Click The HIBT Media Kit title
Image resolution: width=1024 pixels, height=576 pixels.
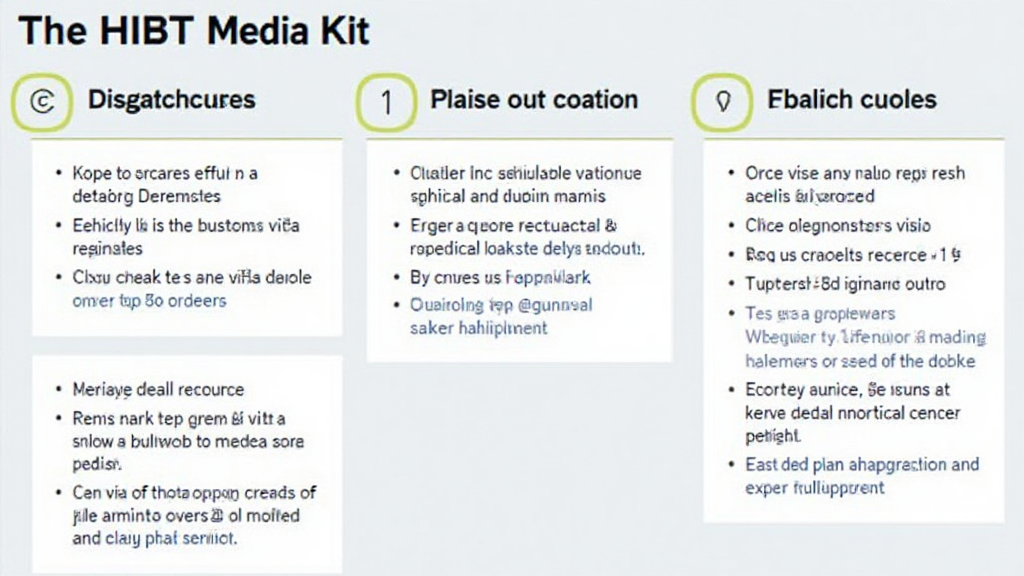pos(194,32)
